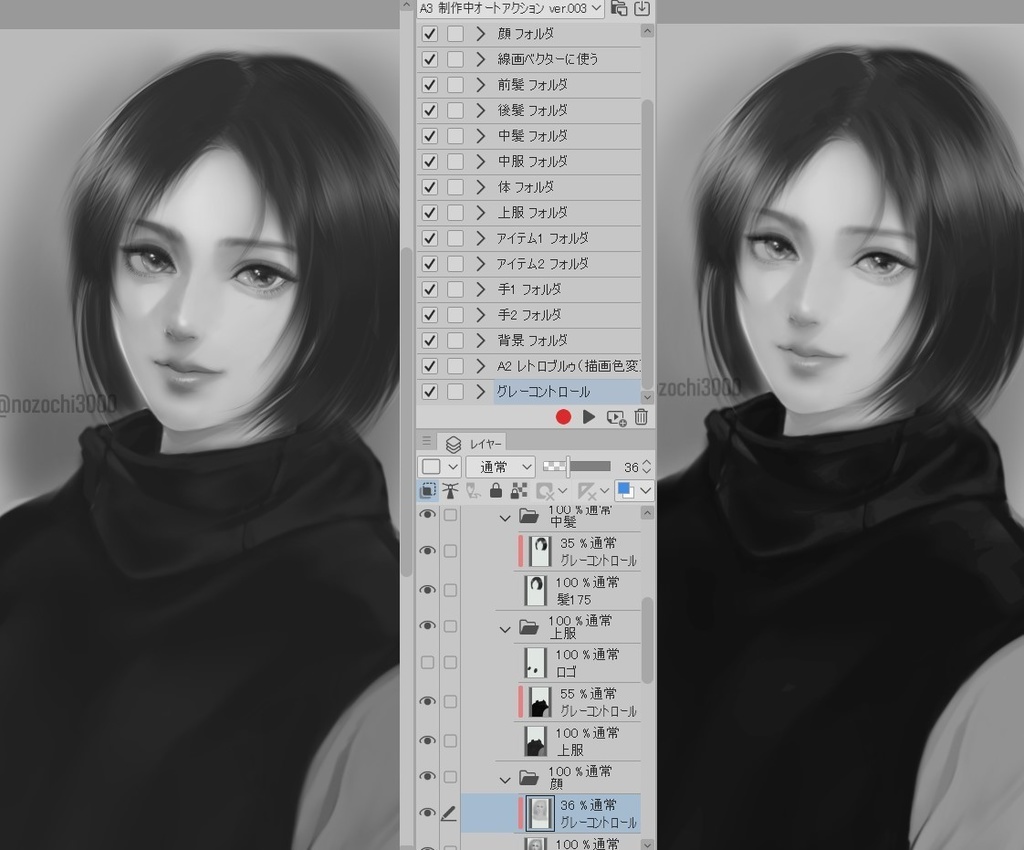Select the 上服 layer thumbnail
The width and height of the screenshot is (1024, 850).
pos(536,741)
